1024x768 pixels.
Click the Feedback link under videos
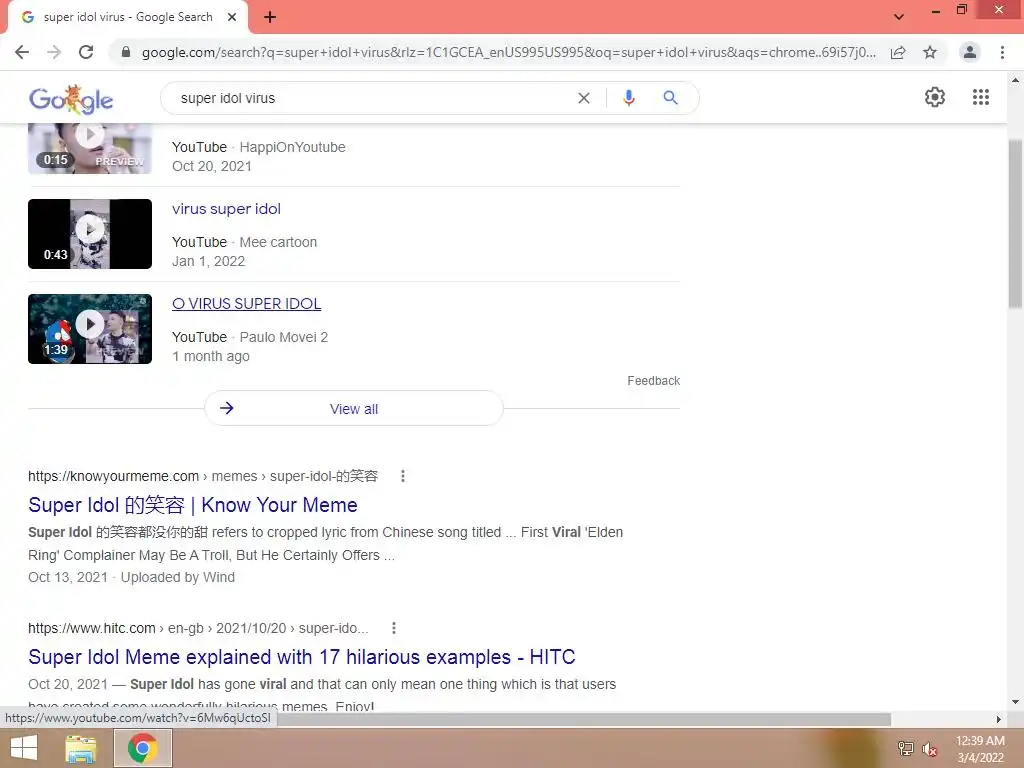point(653,381)
